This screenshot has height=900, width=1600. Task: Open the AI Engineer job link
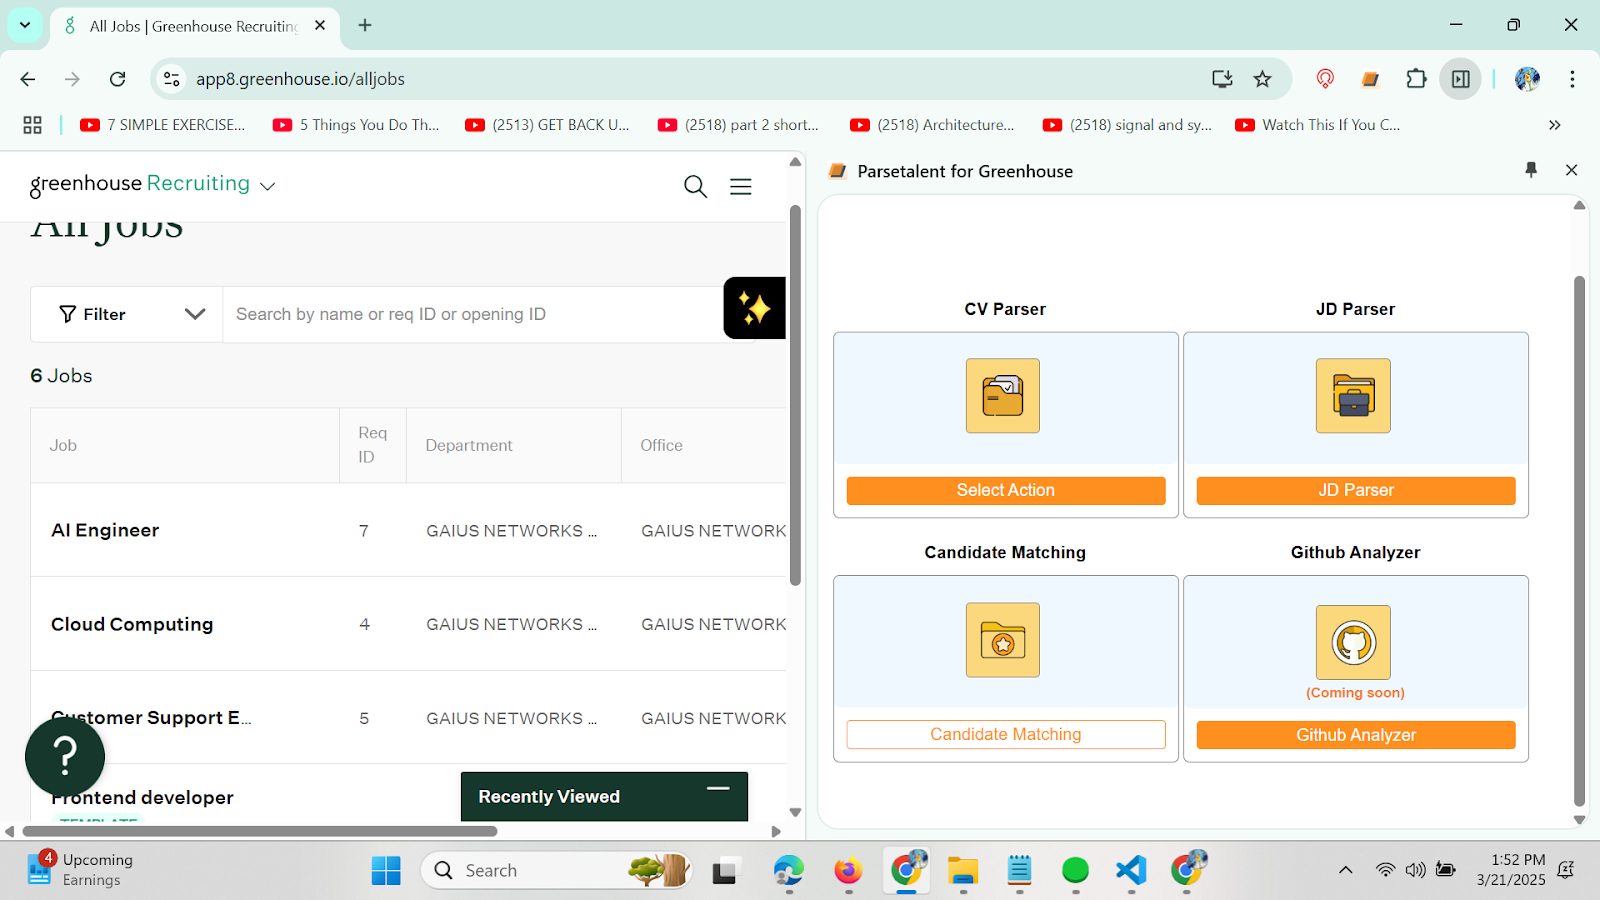[x=105, y=530]
